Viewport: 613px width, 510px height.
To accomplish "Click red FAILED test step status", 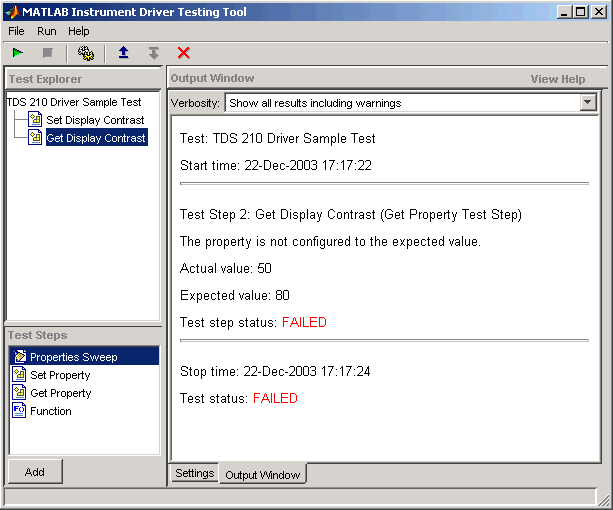I will [304, 322].
